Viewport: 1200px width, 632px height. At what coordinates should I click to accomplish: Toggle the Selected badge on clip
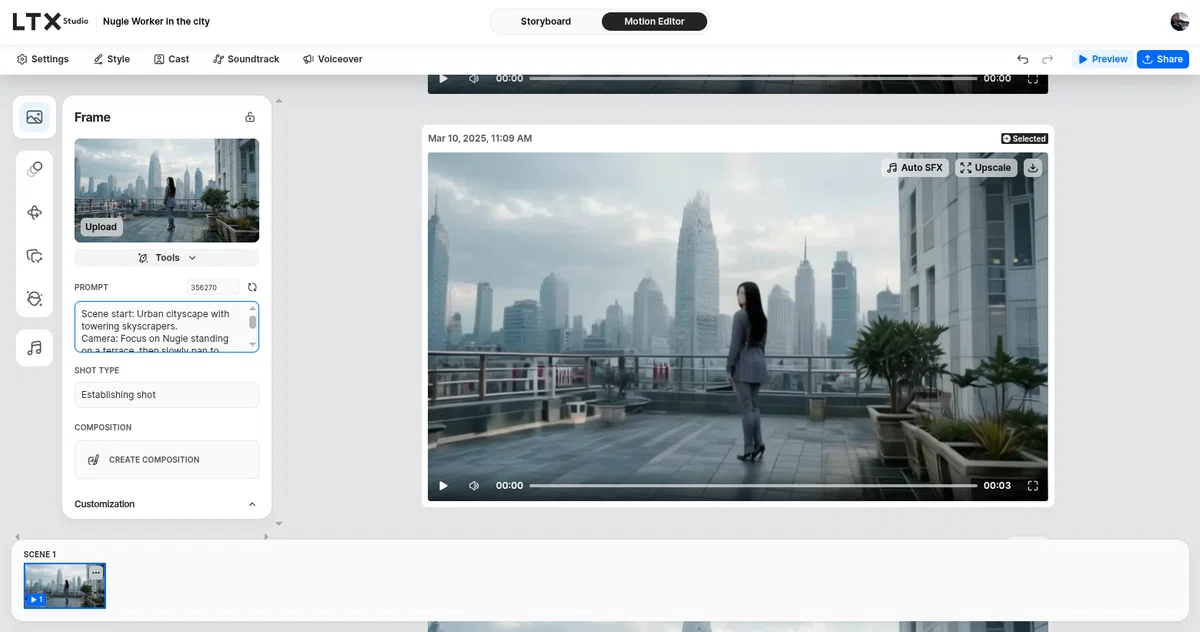point(1024,139)
